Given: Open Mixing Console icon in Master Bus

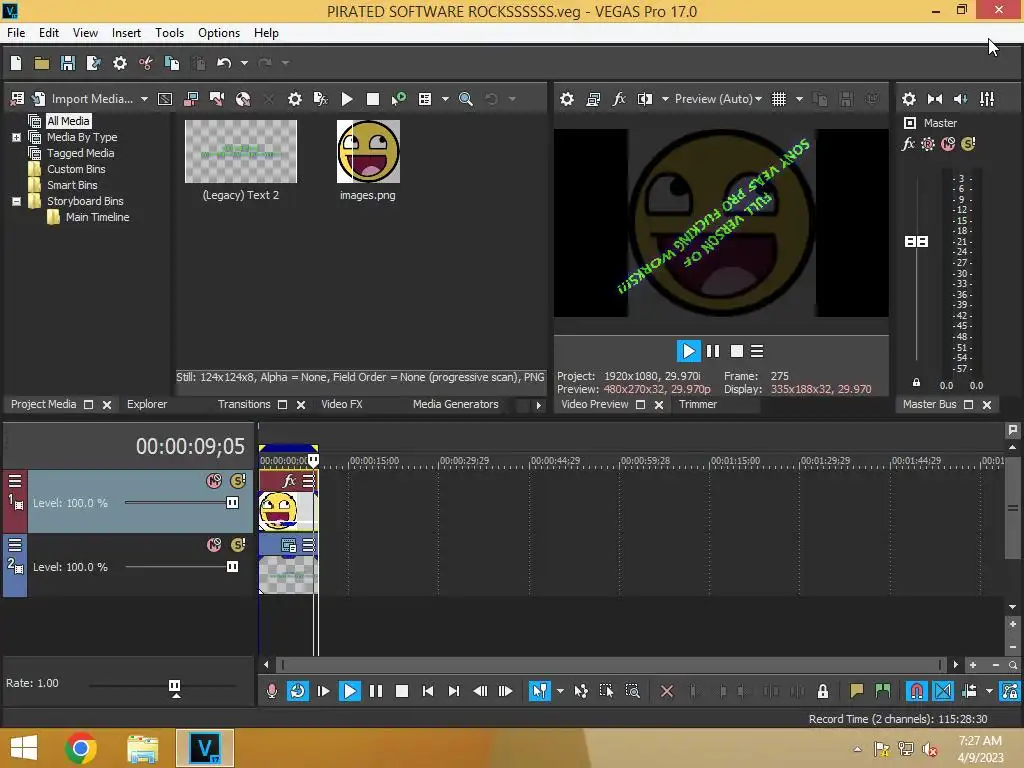Looking at the screenshot, I should coord(987,99).
